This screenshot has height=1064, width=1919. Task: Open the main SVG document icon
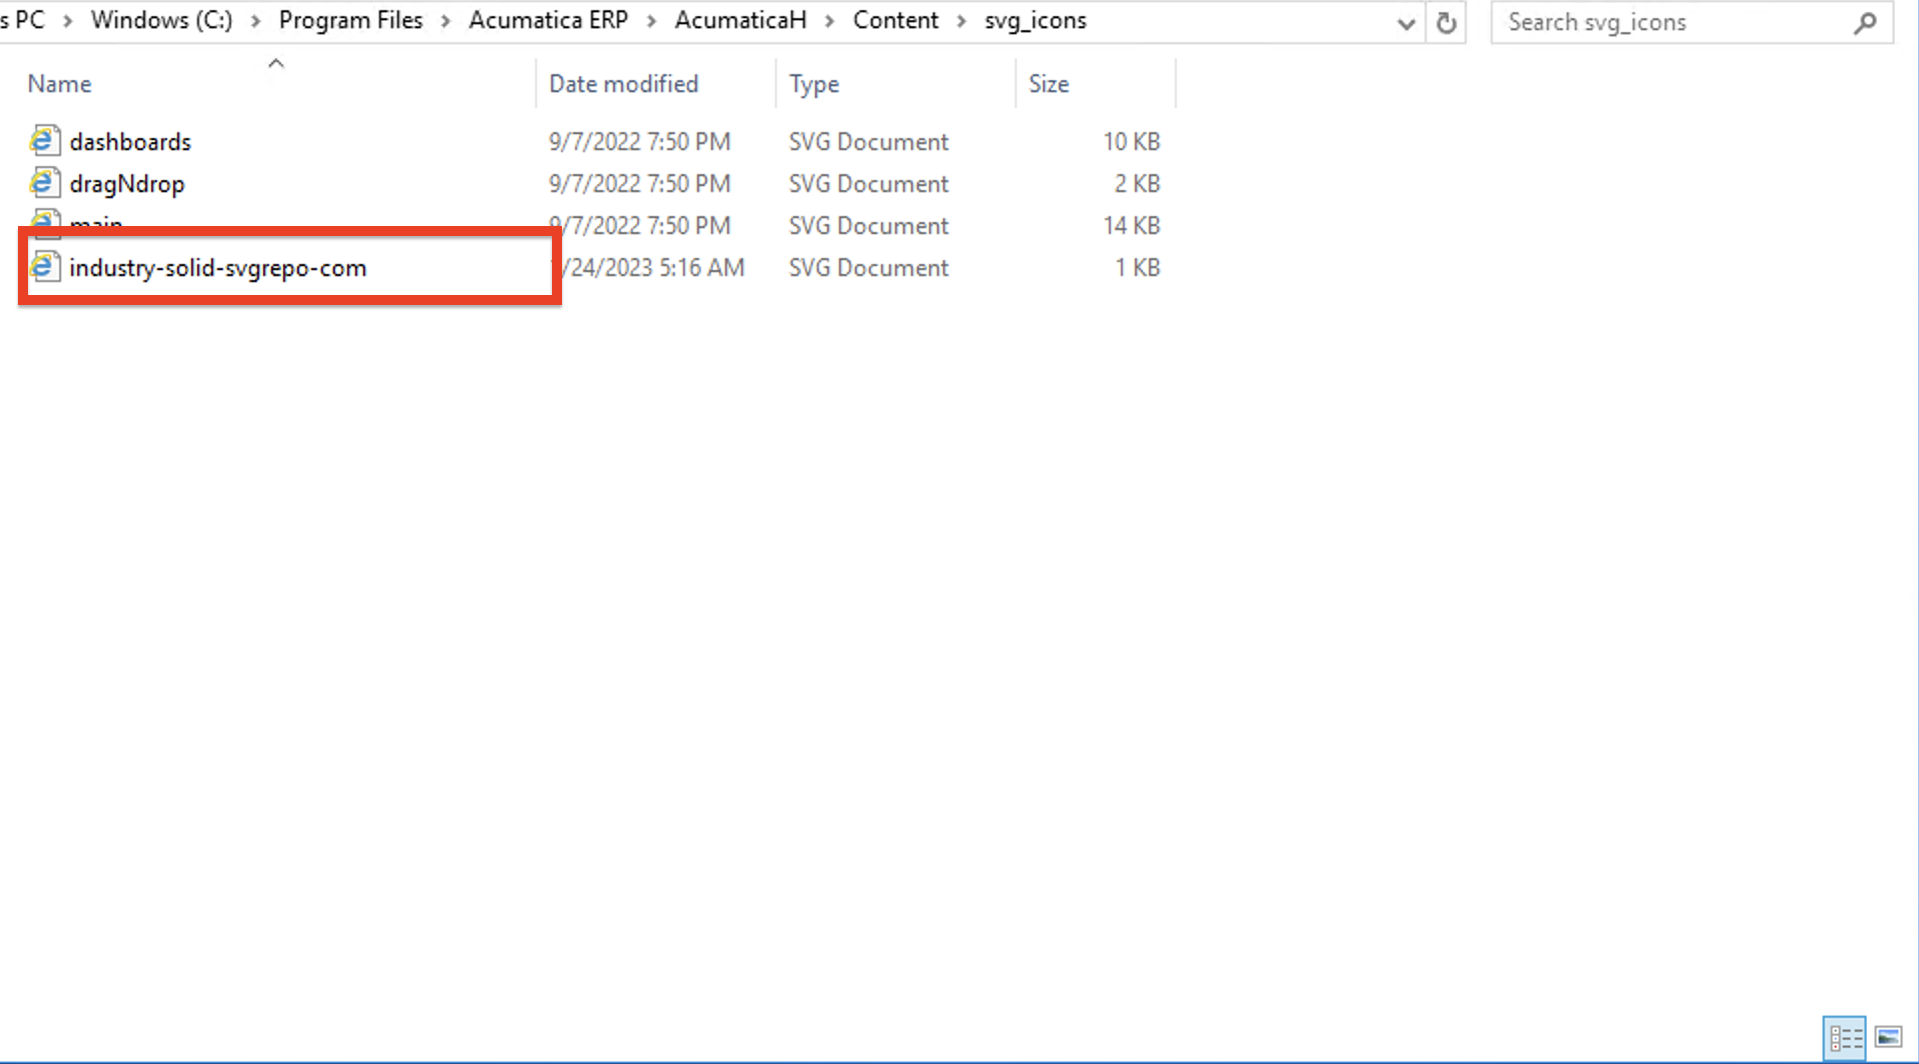tap(43, 222)
